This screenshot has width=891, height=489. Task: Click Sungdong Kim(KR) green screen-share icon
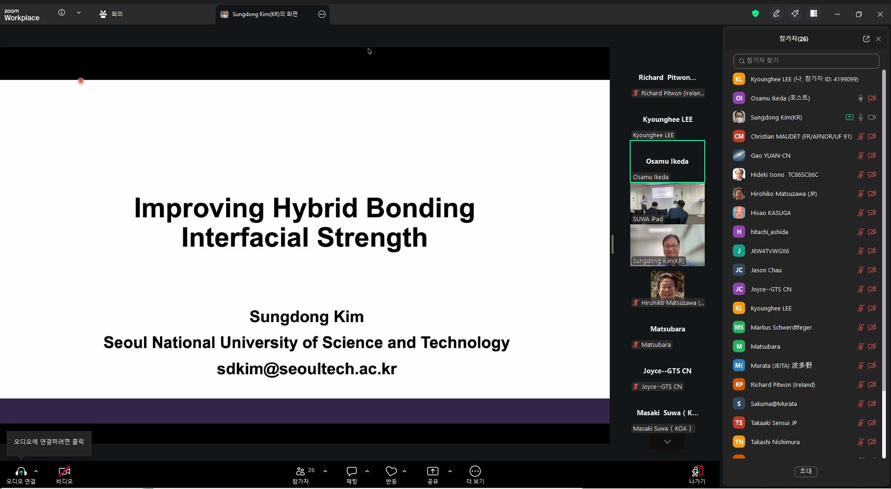click(x=849, y=117)
